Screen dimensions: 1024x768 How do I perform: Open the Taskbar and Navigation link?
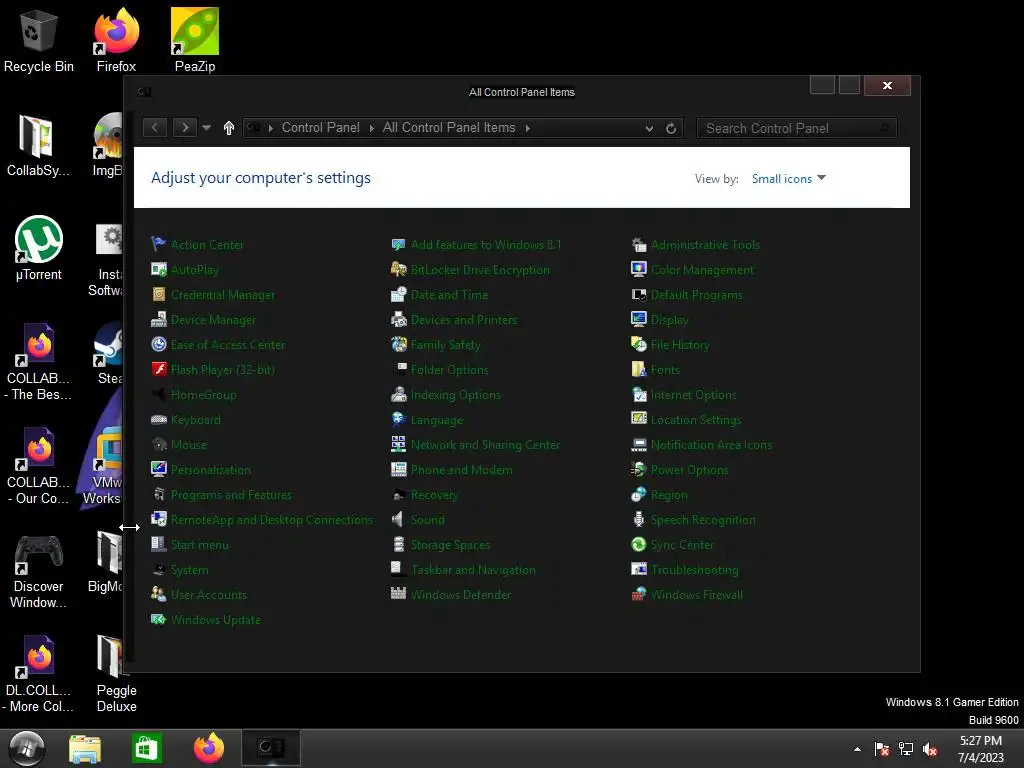coord(473,569)
